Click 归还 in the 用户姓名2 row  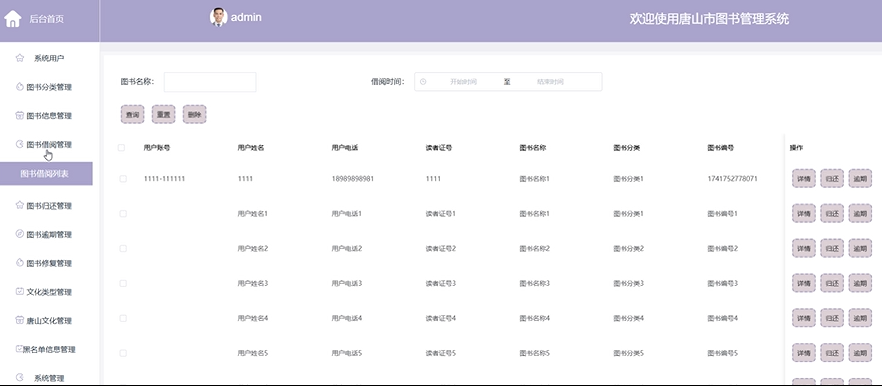tap(832, 248)
